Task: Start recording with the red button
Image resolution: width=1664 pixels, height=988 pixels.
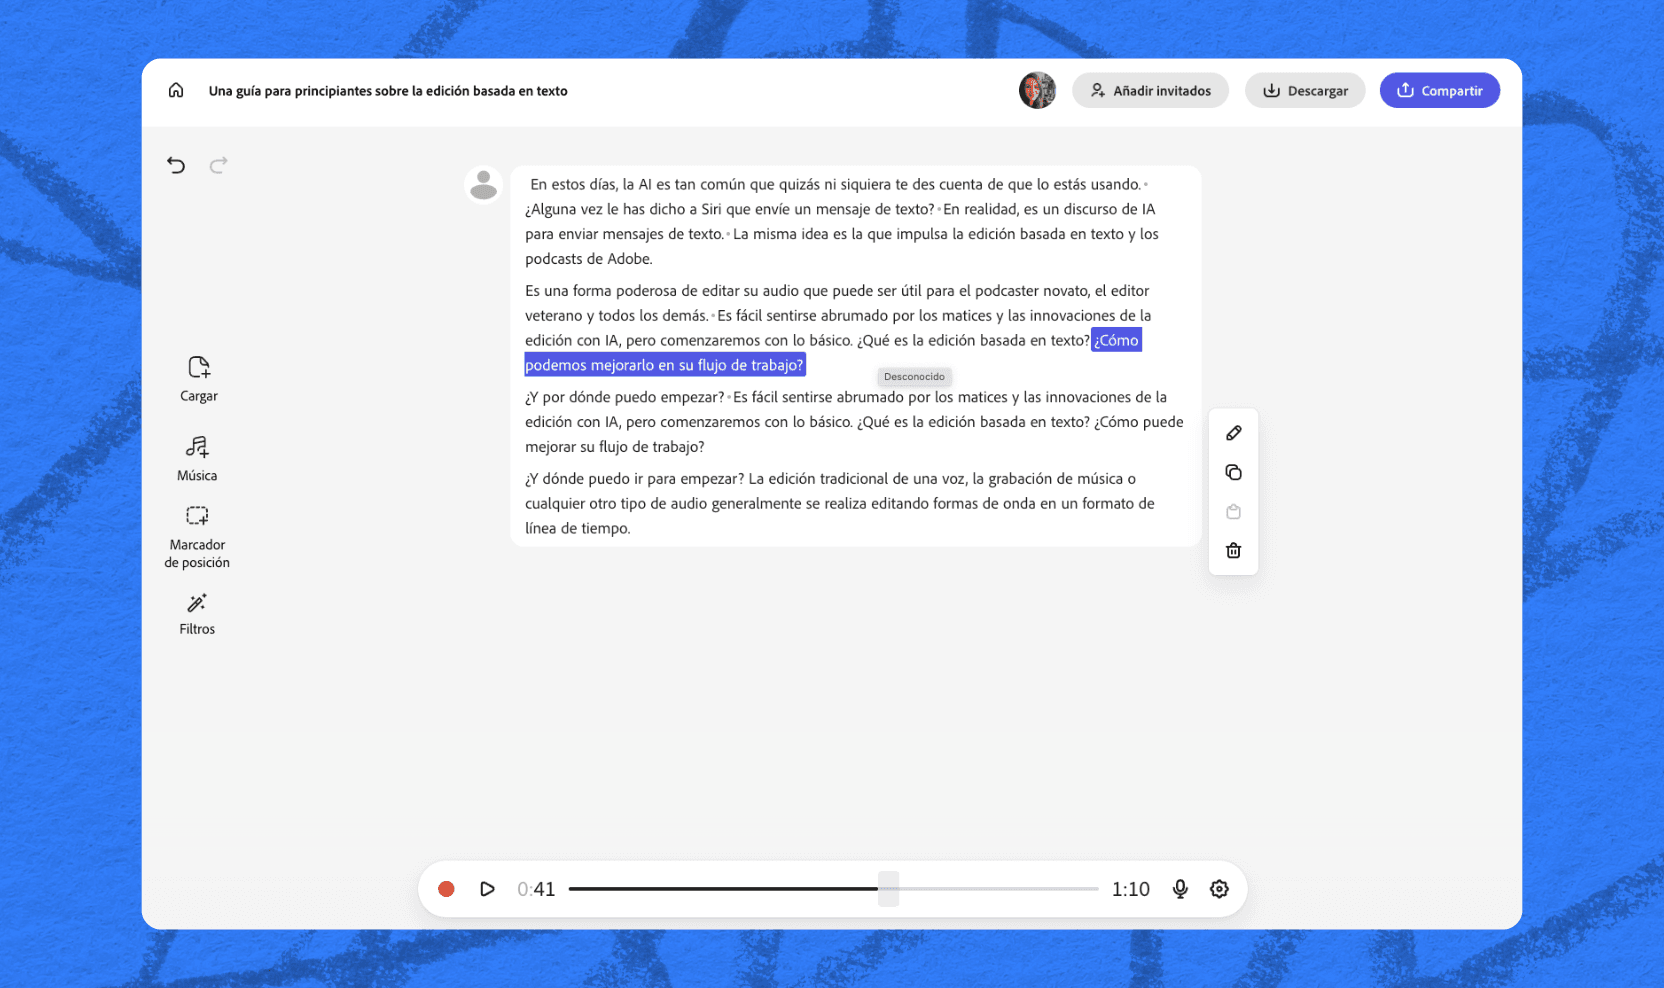Action: (x=446, y=889)
